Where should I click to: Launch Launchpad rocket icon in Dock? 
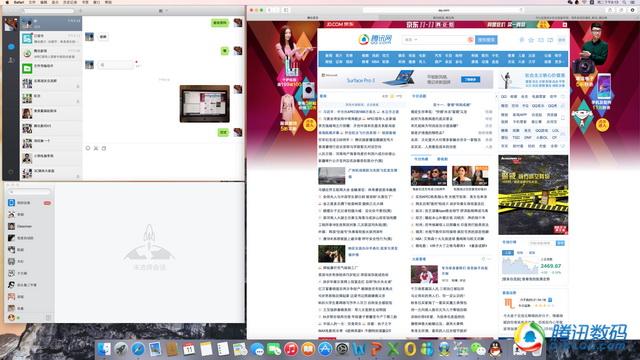click(120, 349)
